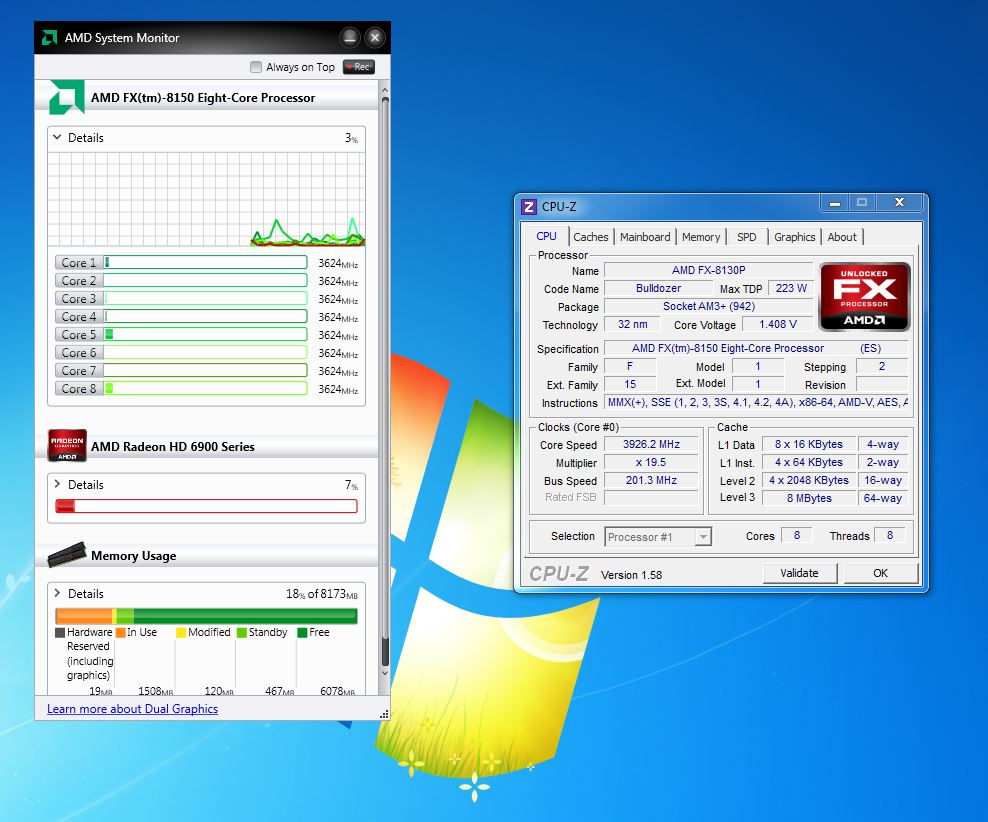The height and width of the screenshot is (822, 988).
Task: Click the 201.3 MHz bus speed value
Action: pos(652,480)
